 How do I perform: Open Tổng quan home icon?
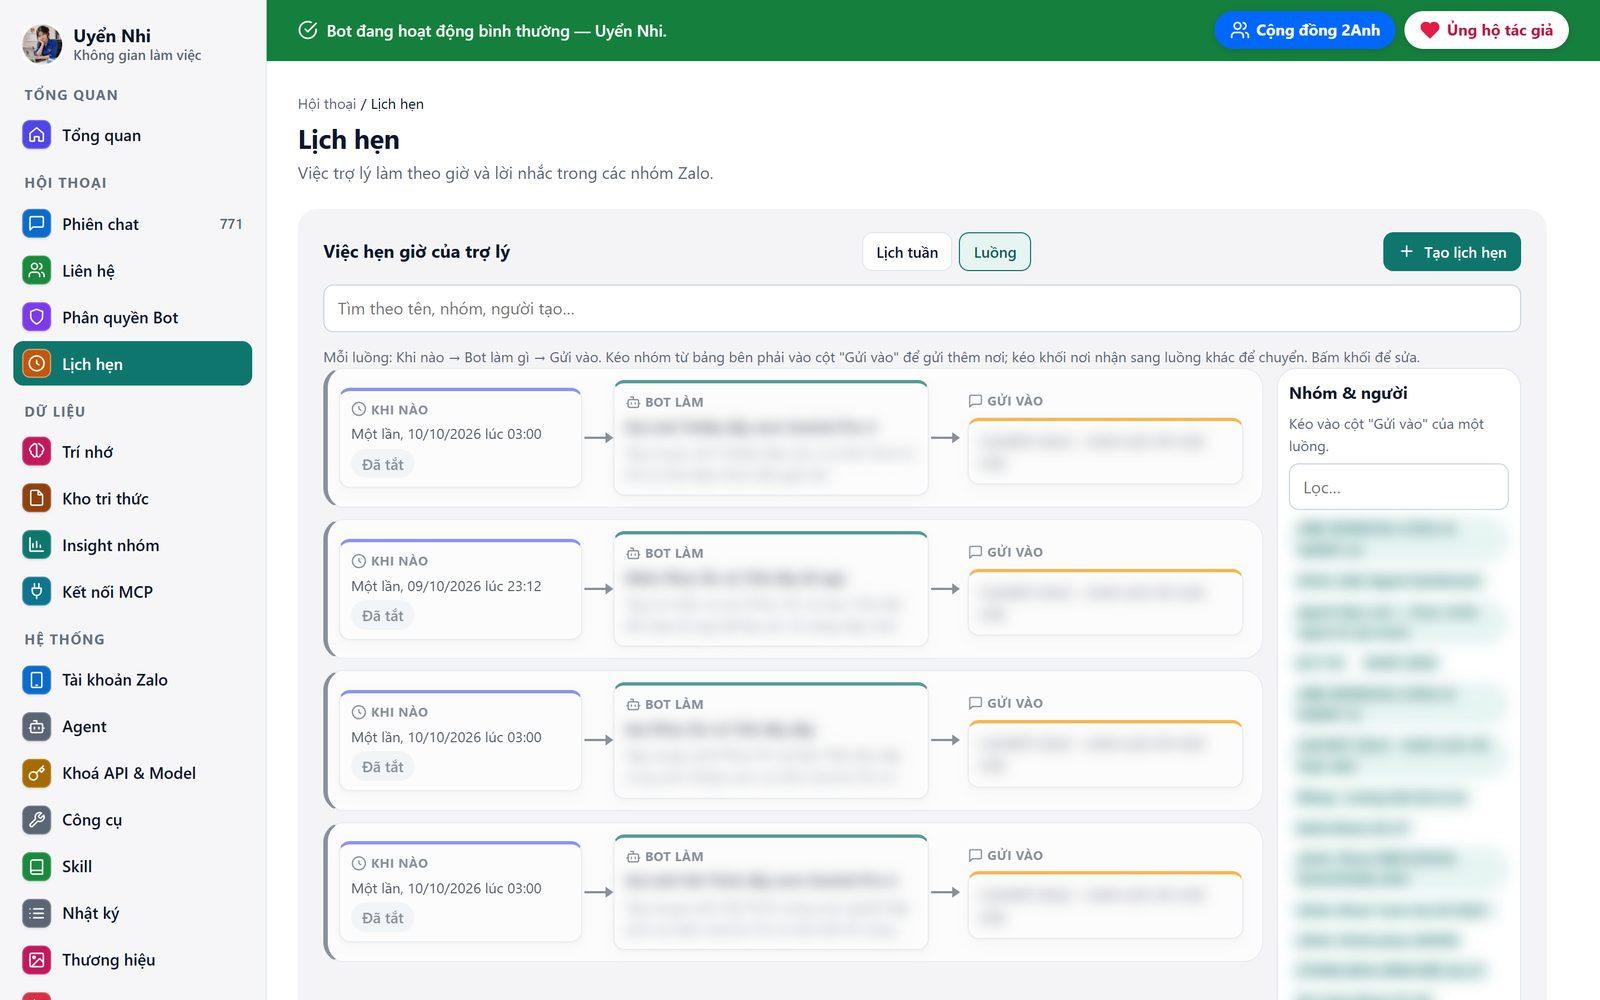point(37,135)
